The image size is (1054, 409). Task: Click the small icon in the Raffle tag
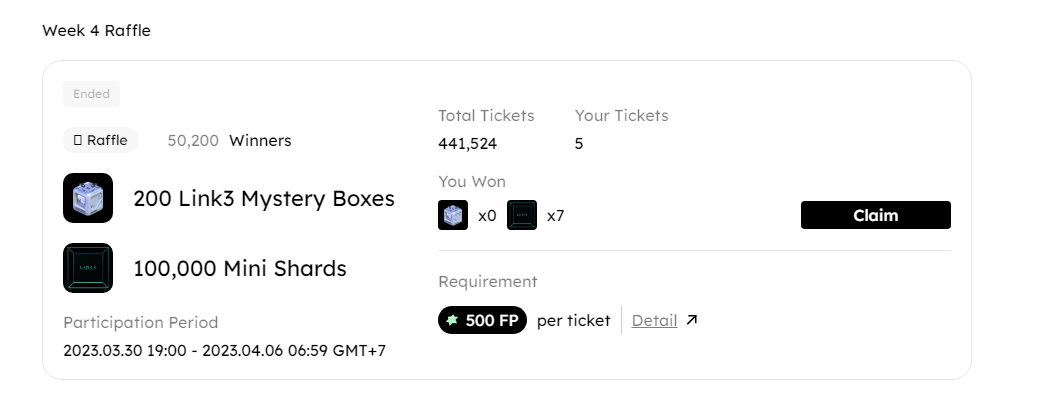point(77,140)
